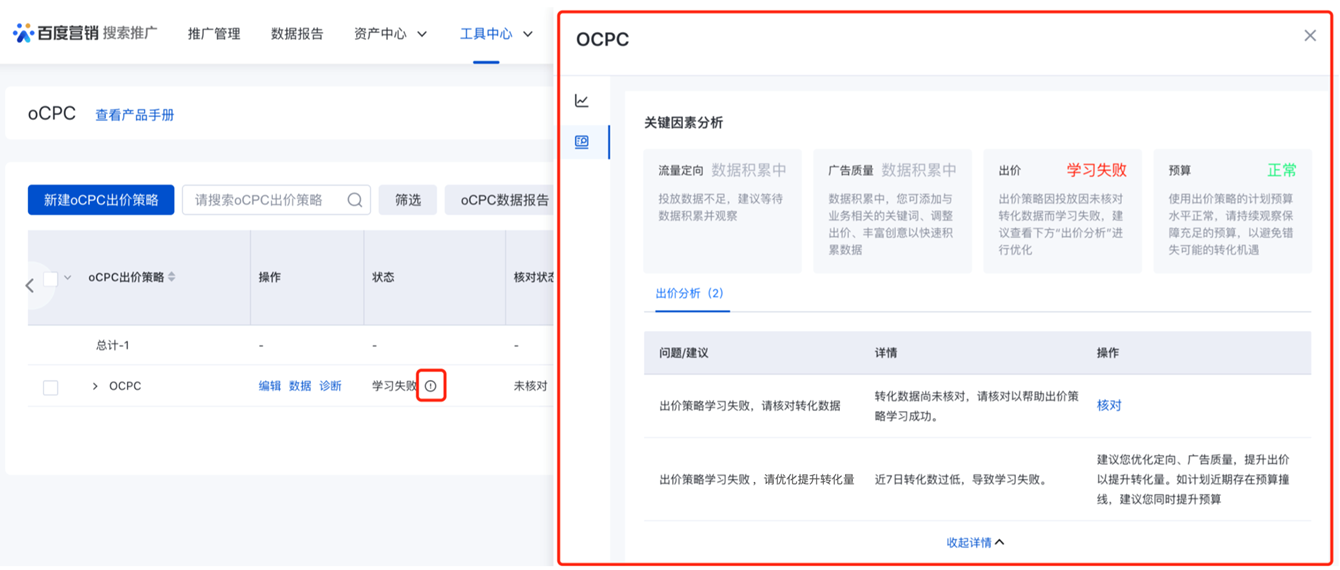Collapse details via 收起详情
This screenshot has height=570, width=1340.
(x=975, y=542)
